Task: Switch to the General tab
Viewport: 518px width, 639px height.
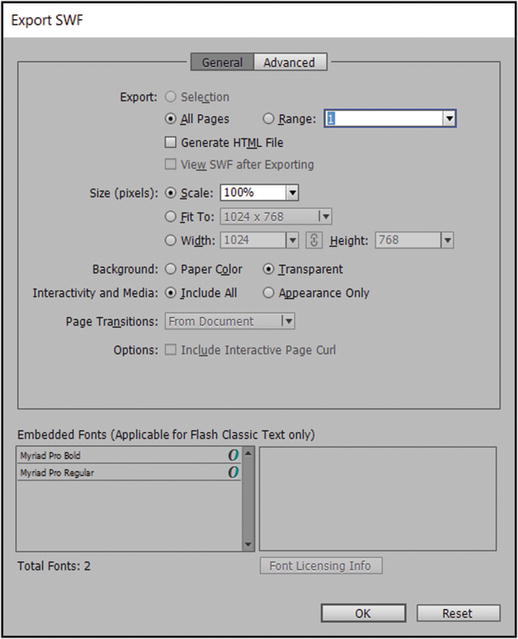Action: coord(222,62)
